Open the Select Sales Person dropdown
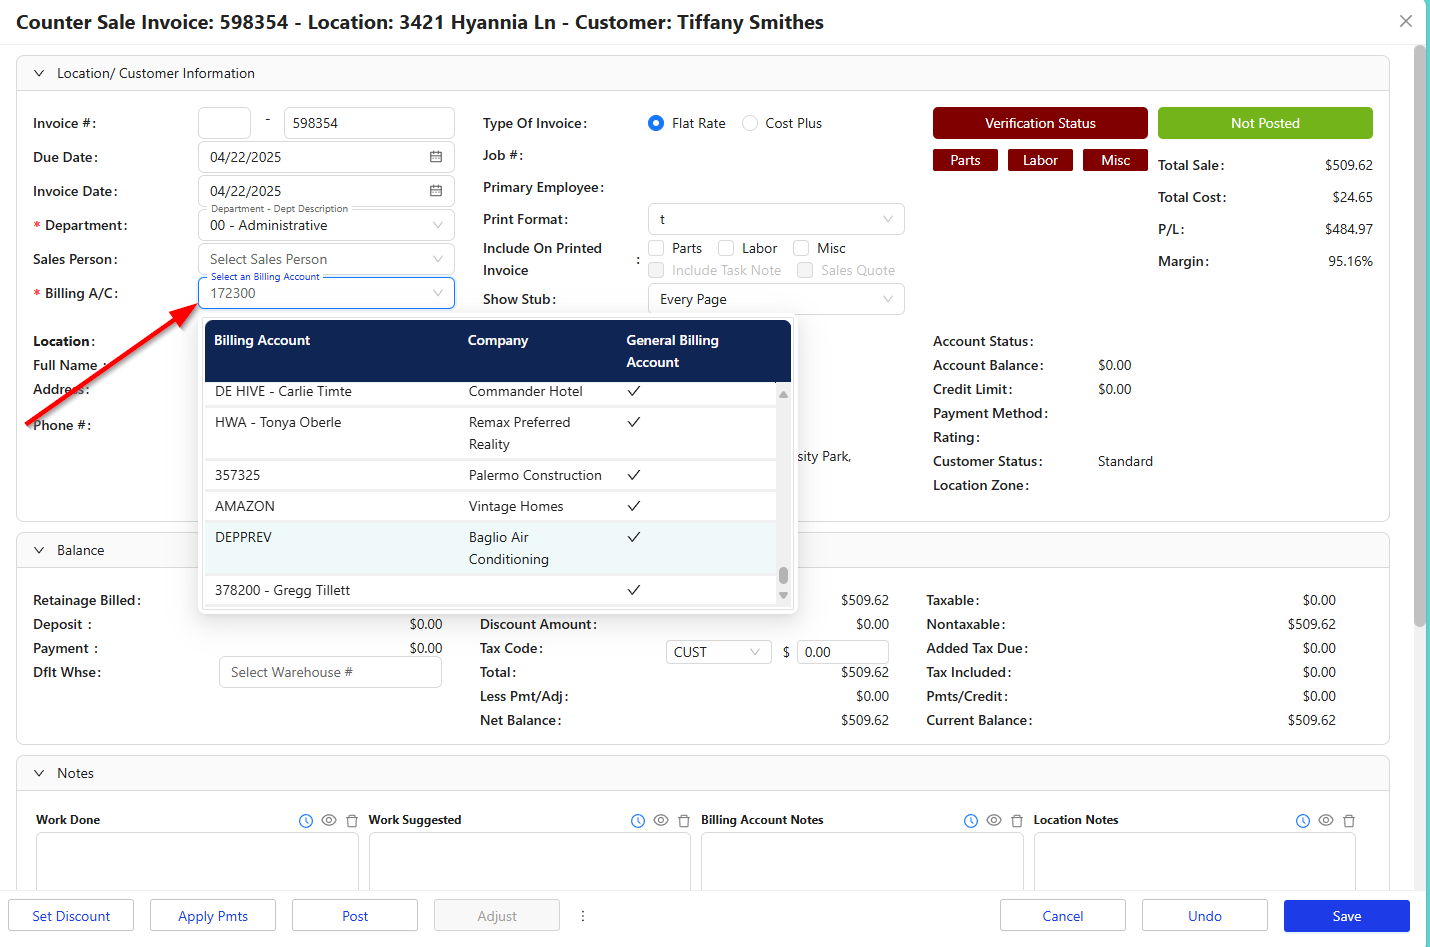 326,259
